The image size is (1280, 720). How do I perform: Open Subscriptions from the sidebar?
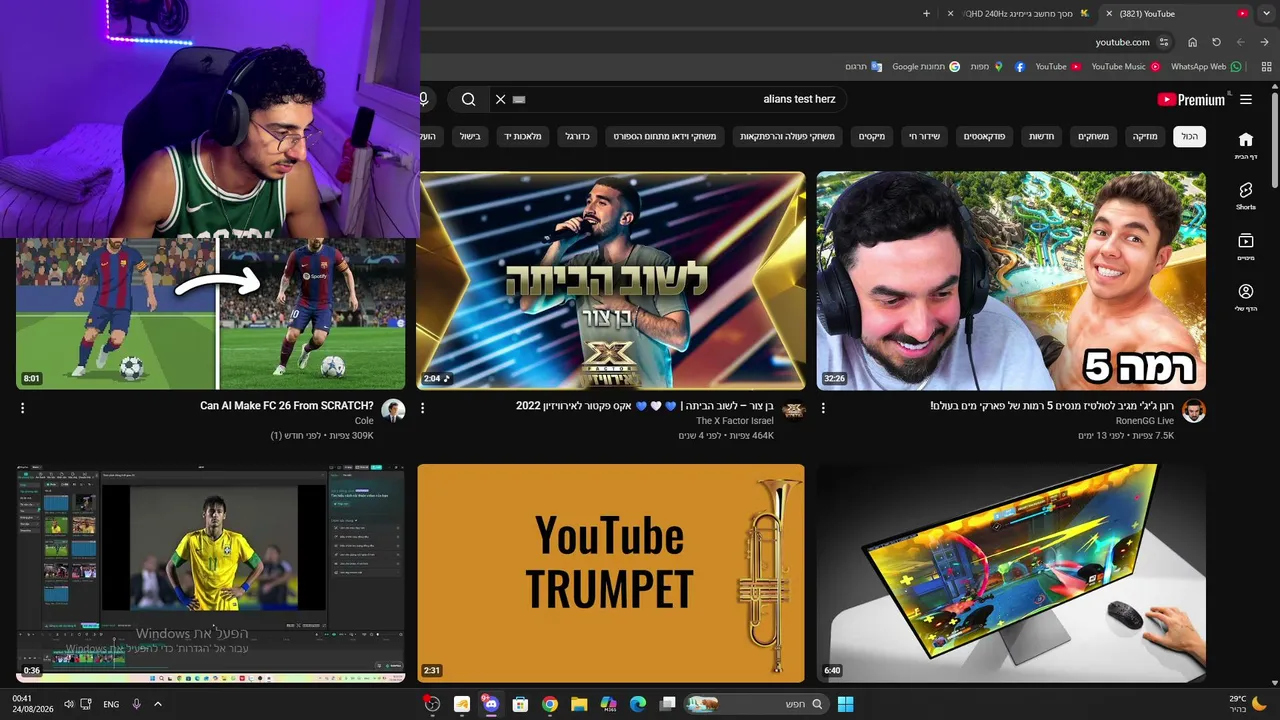tap(1246, 247)
